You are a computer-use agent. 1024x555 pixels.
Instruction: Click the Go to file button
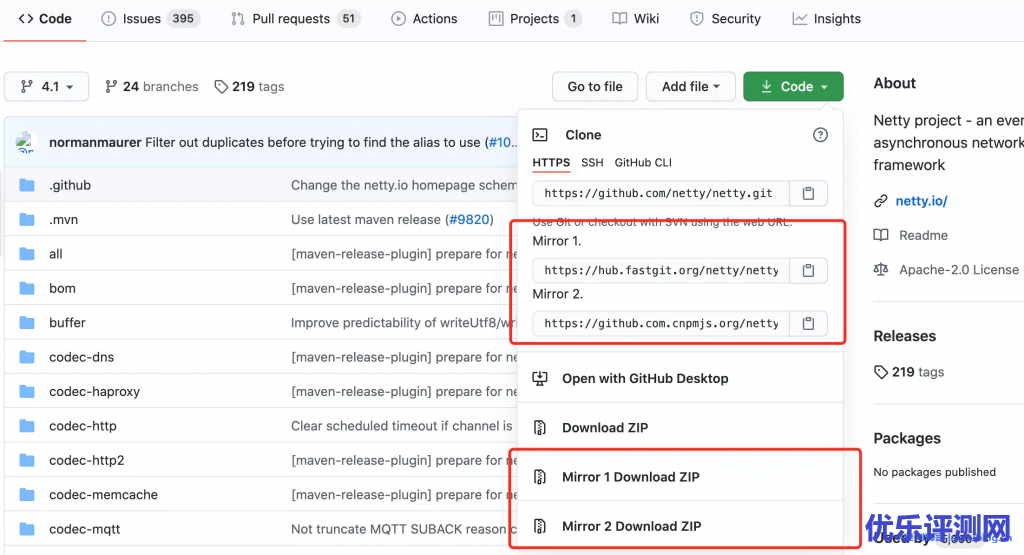coord(595,87)
